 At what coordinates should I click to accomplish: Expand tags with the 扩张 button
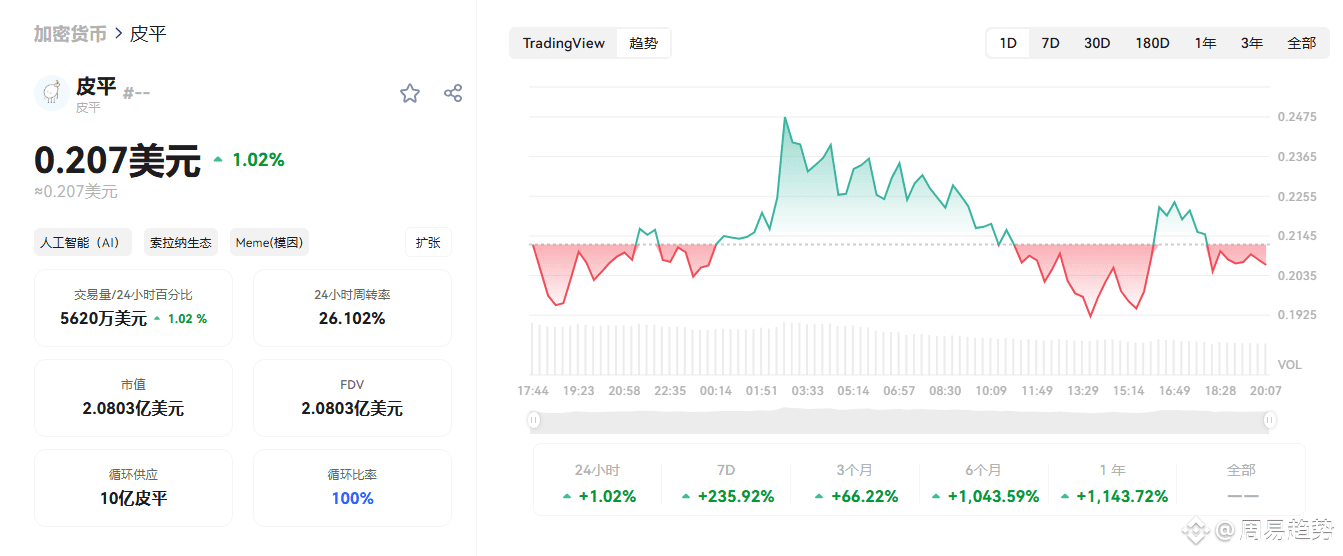tap(428, 242)
